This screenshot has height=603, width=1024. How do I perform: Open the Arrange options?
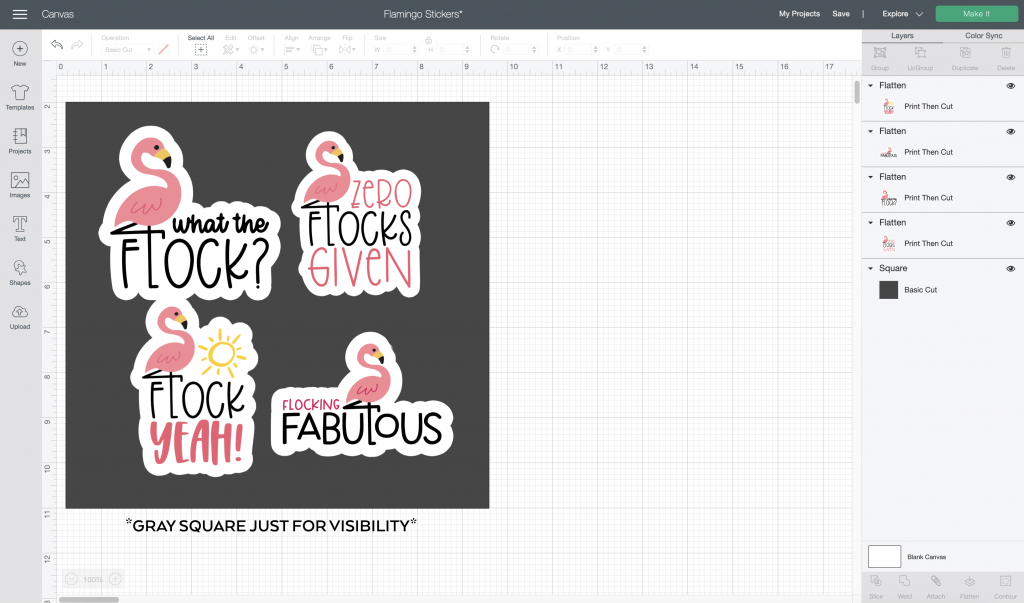coord(319,50)
